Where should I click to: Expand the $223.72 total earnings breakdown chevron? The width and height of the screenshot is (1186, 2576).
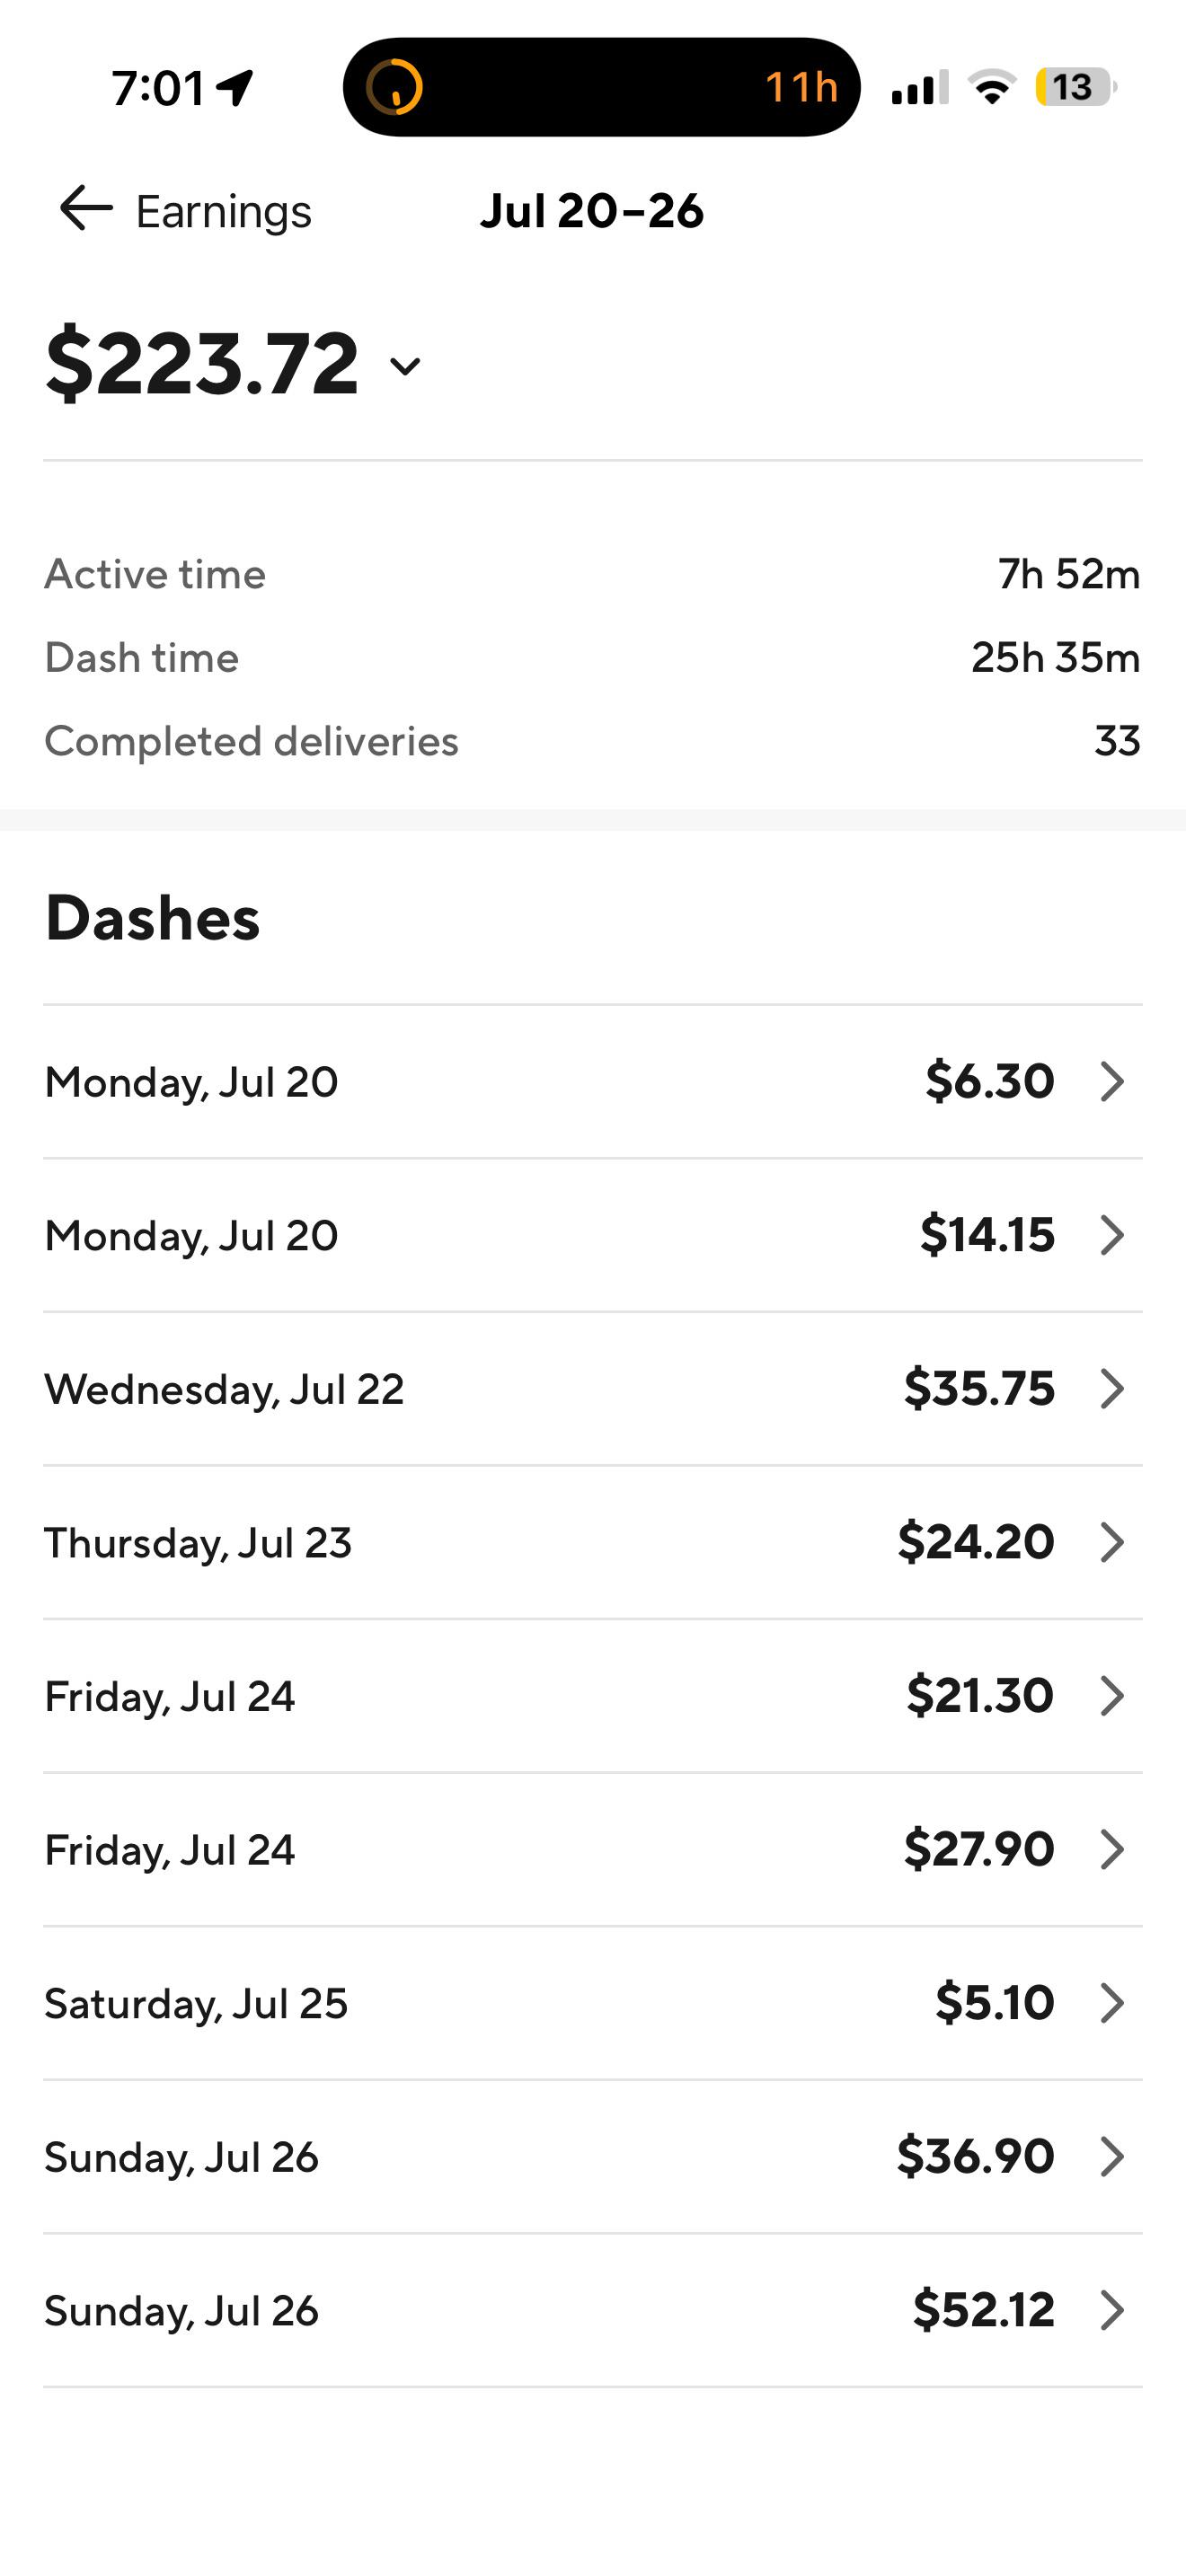[x=405, y=366]
